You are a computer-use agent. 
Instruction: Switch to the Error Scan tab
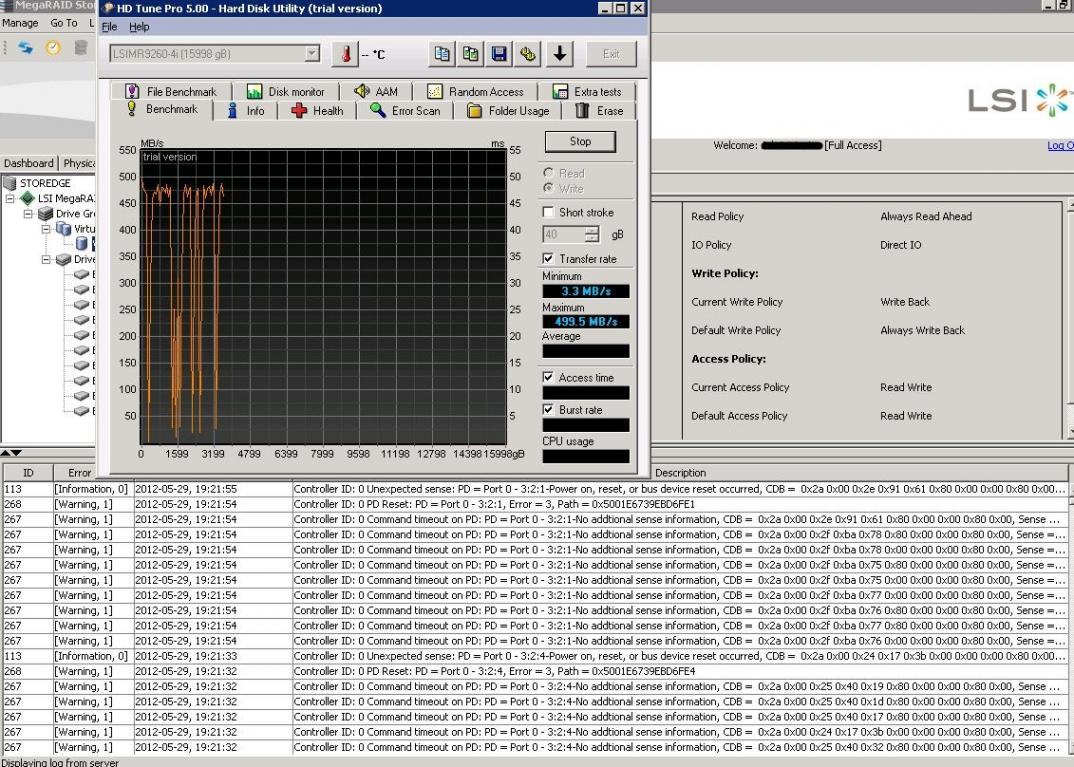[405, 111]
